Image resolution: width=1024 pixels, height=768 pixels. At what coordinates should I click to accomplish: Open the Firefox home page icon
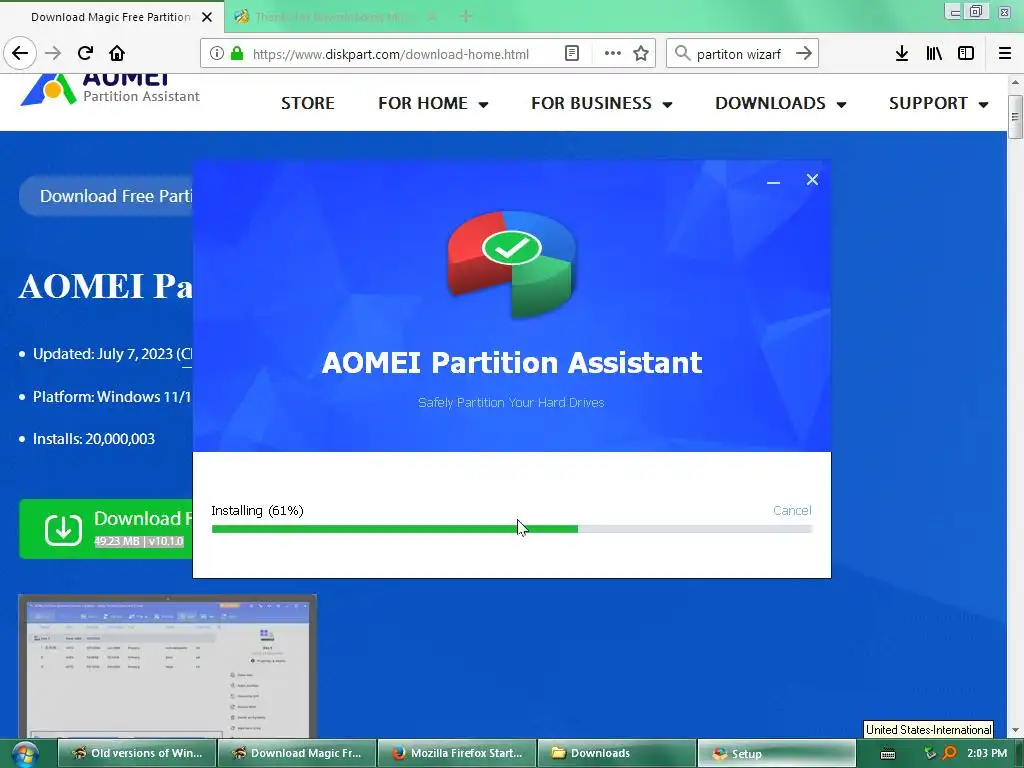tap(117, 53)
